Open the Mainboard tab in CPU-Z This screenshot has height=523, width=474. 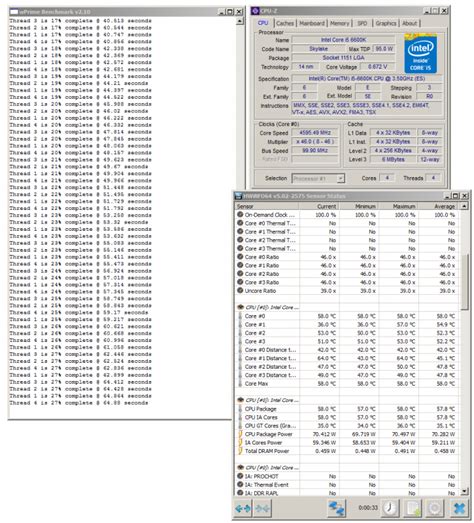click(x=312, y=23)
